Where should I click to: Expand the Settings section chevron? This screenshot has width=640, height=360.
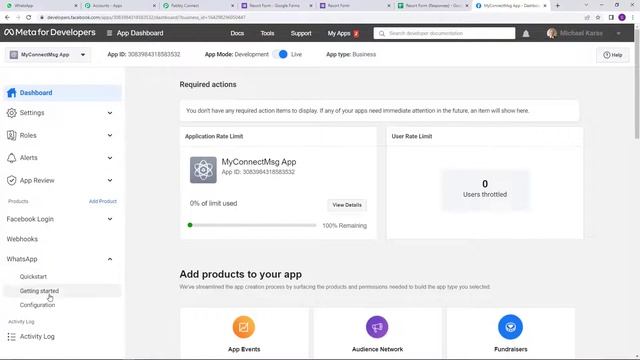[110, 113]
